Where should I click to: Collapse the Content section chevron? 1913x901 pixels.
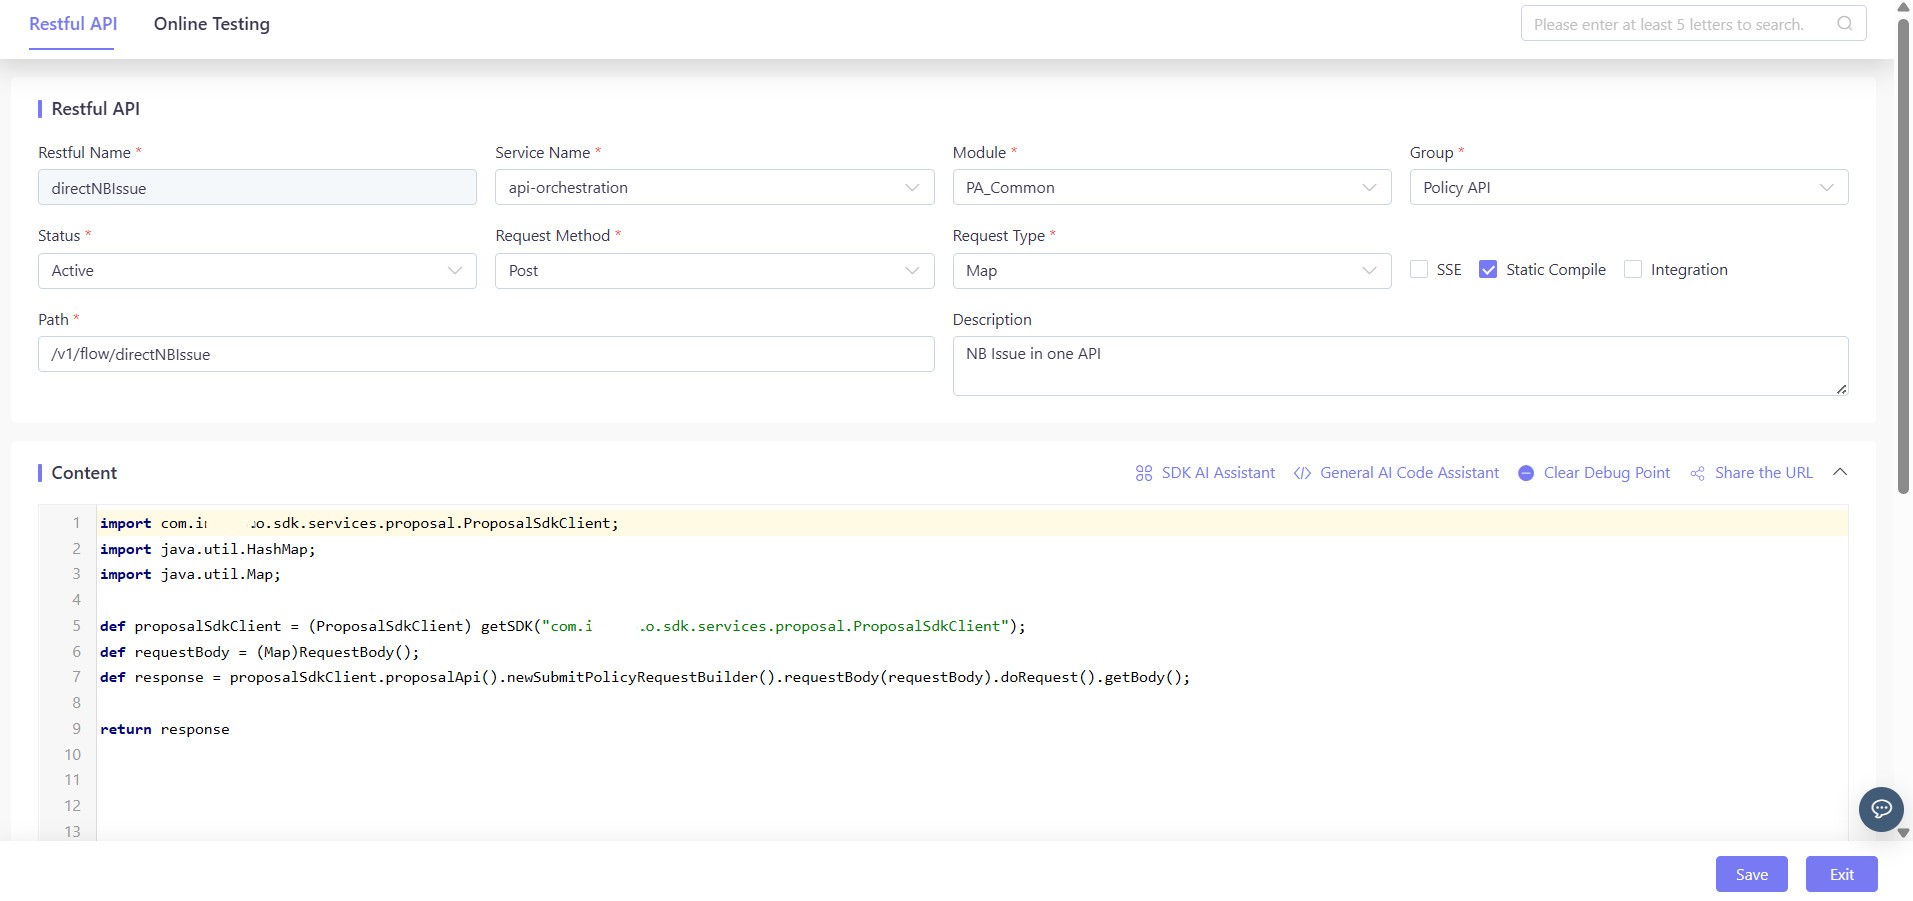point(1840,472)
